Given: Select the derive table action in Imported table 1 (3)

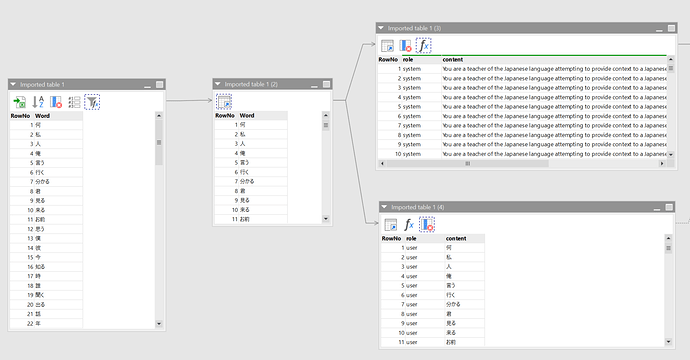Looking at the screenshot, I should (x=387, y=45).
